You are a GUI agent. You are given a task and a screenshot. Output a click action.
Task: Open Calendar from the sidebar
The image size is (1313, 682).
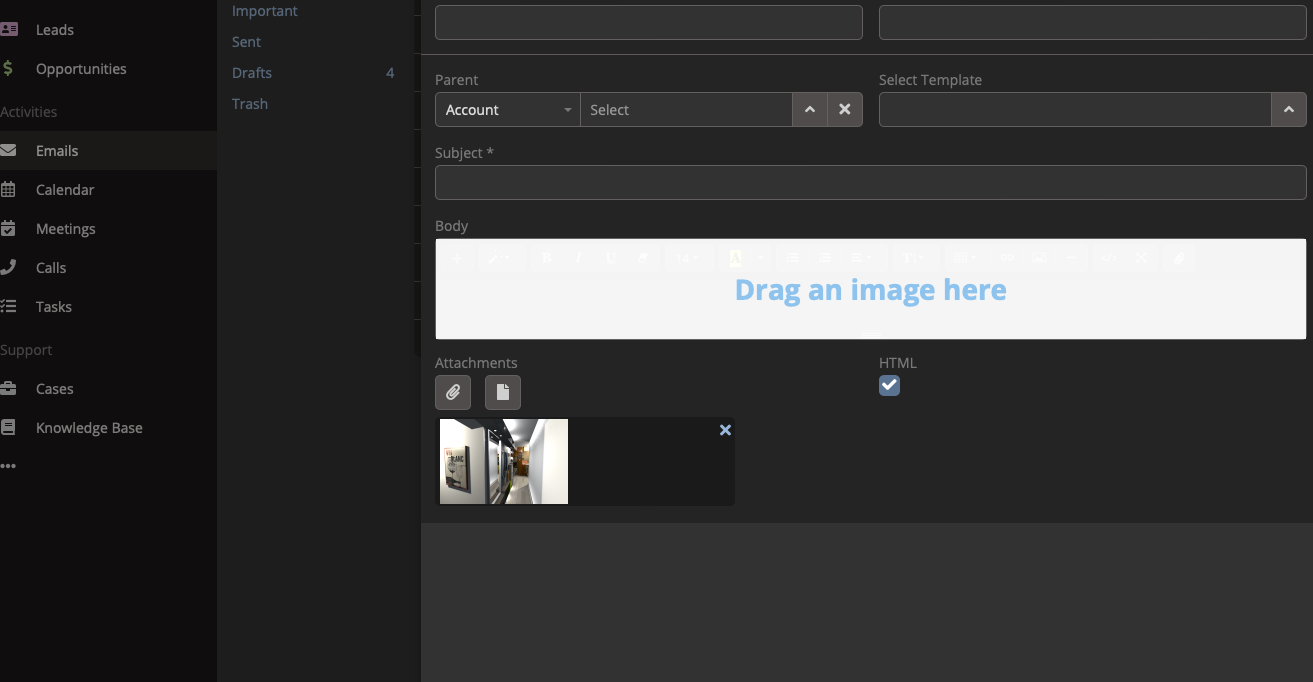point(65,190)
